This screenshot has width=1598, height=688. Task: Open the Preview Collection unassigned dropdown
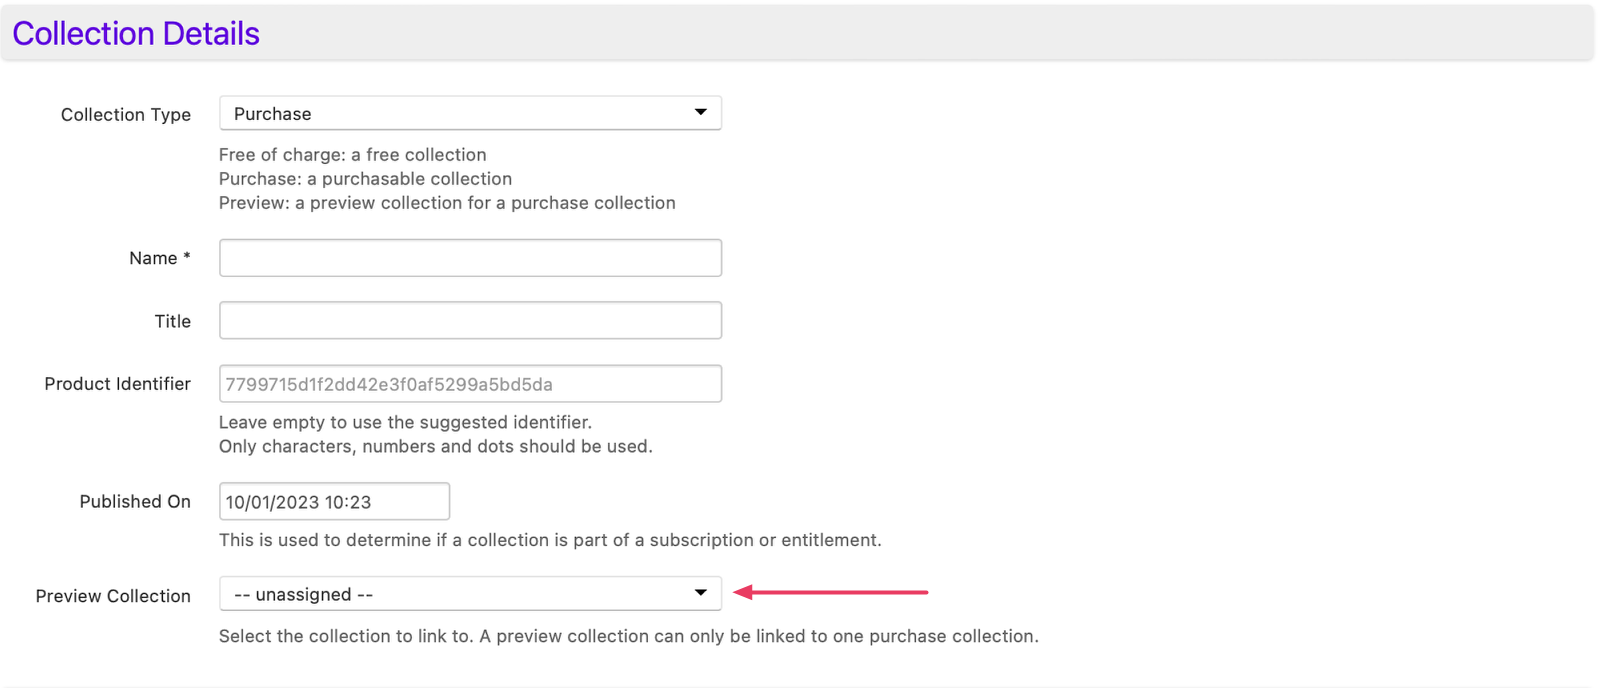click(470, 594)
